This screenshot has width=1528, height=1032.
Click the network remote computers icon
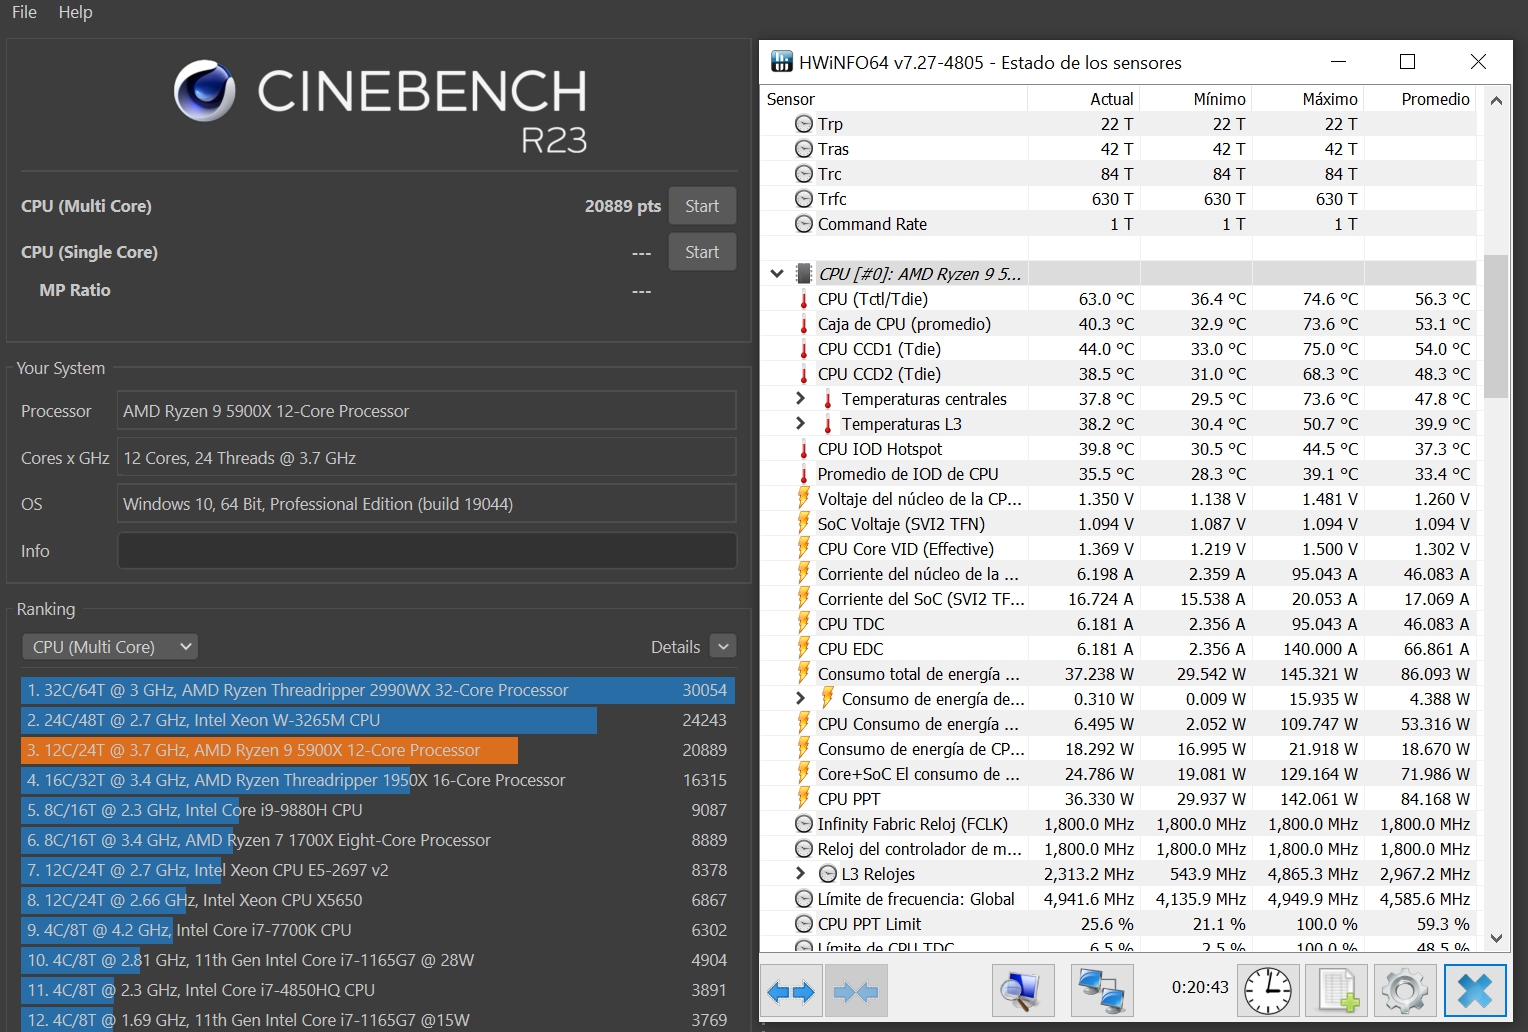coord(1101,991)
